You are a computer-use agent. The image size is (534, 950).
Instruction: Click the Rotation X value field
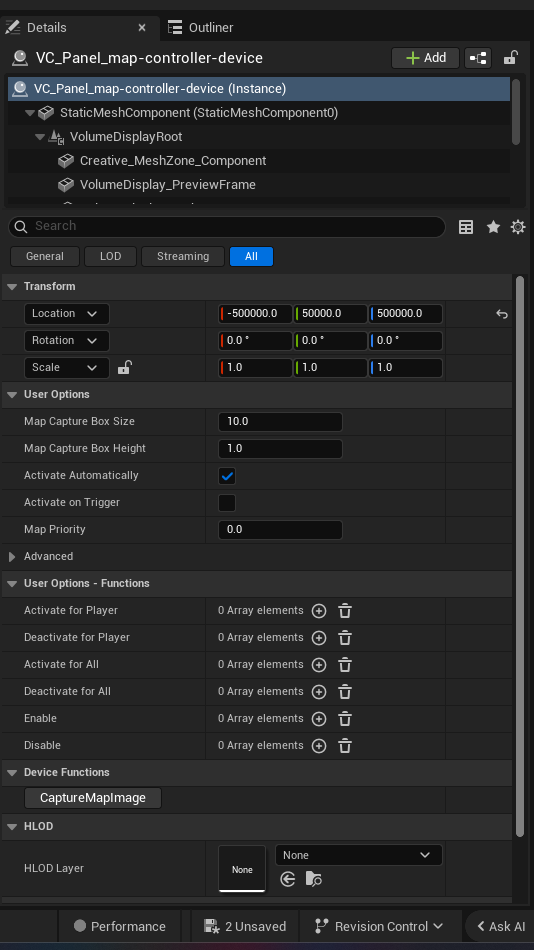(x=255, y=340)
